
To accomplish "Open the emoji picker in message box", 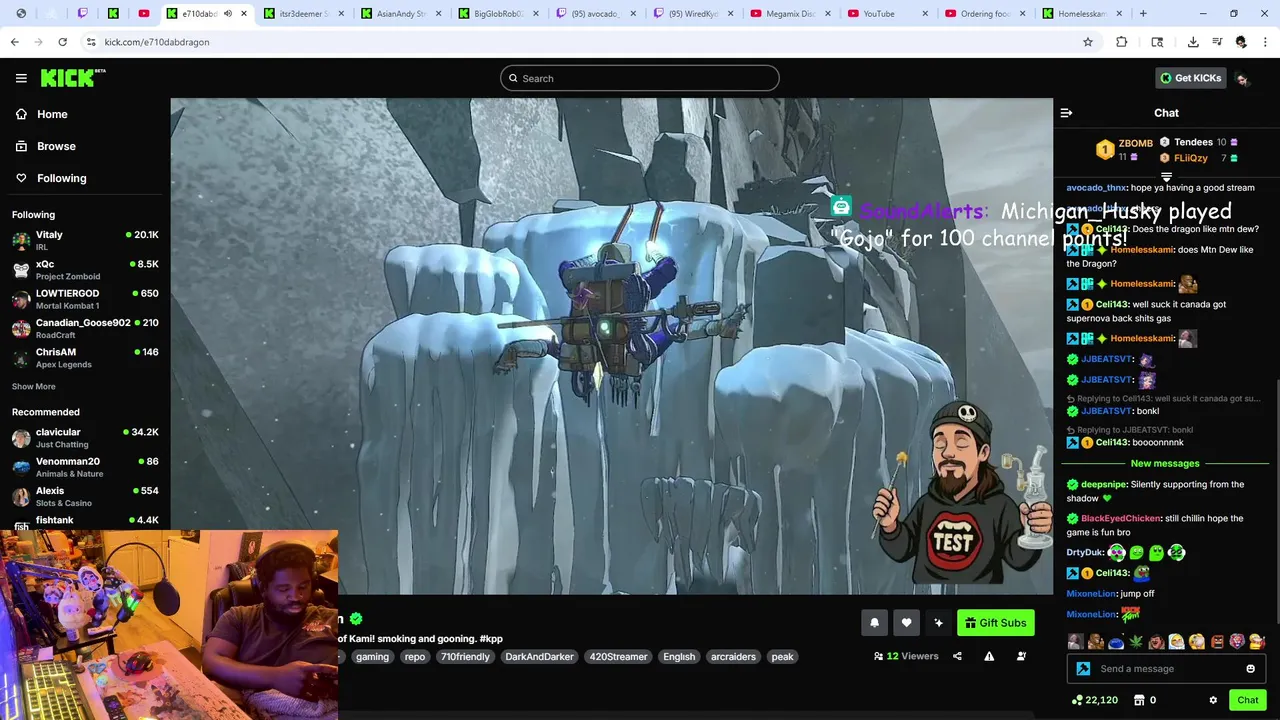I will pyautogui.click(x=1250, y=669).
